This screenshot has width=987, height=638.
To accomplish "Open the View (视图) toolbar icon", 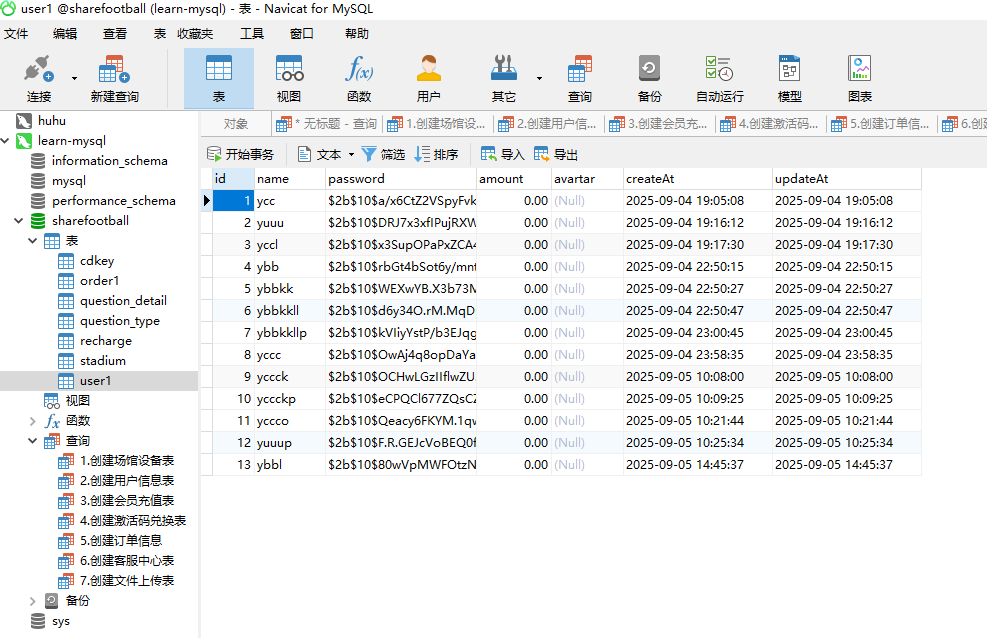I will 289,78.
